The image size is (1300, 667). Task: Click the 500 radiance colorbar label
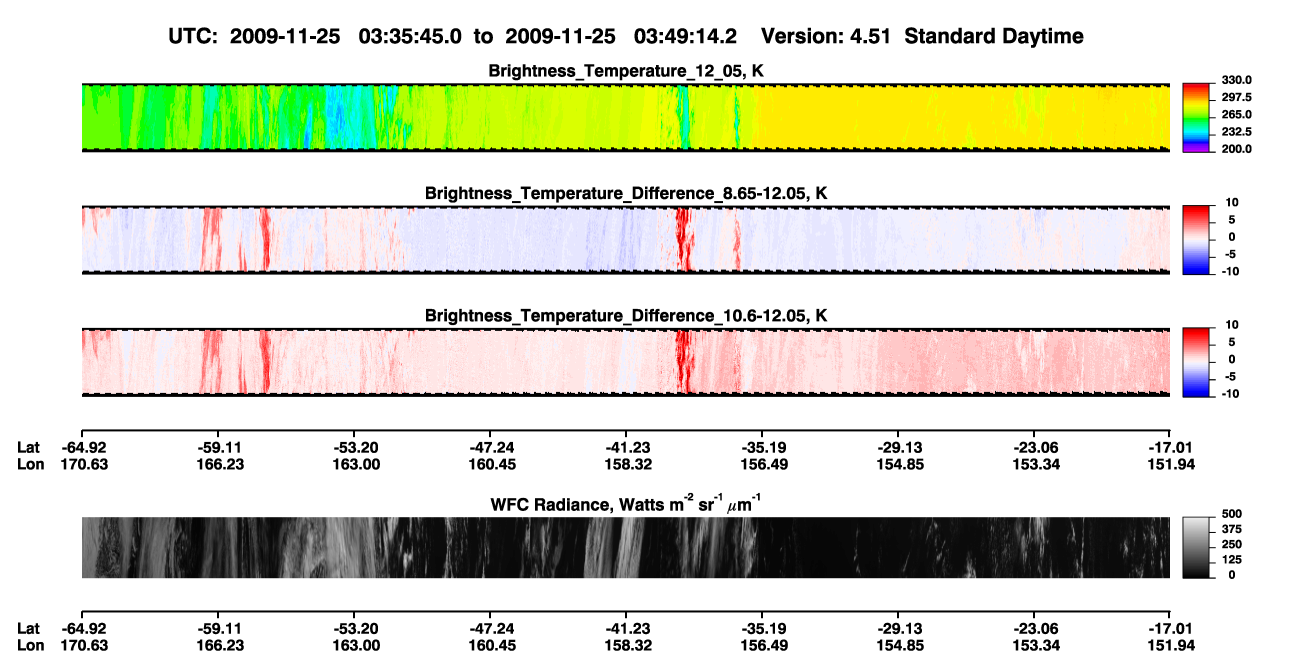point(1232,513)
